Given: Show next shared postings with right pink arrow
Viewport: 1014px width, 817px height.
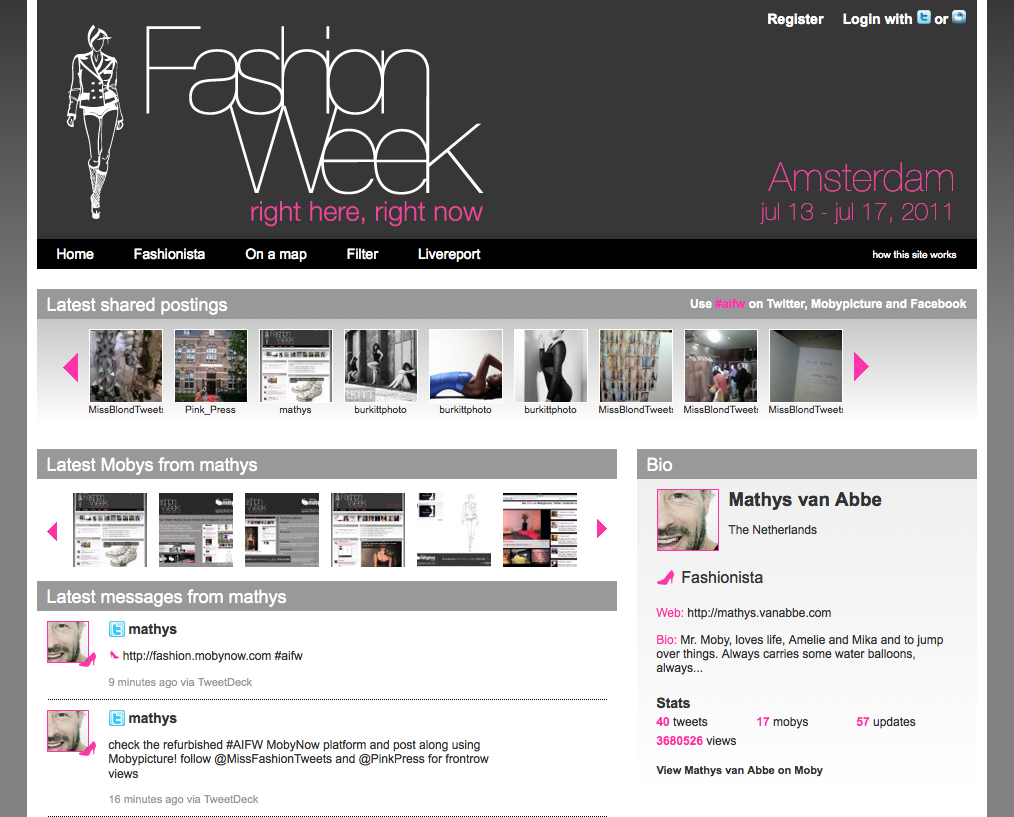Looking at the screenshot, I should (x=861, y=367).
